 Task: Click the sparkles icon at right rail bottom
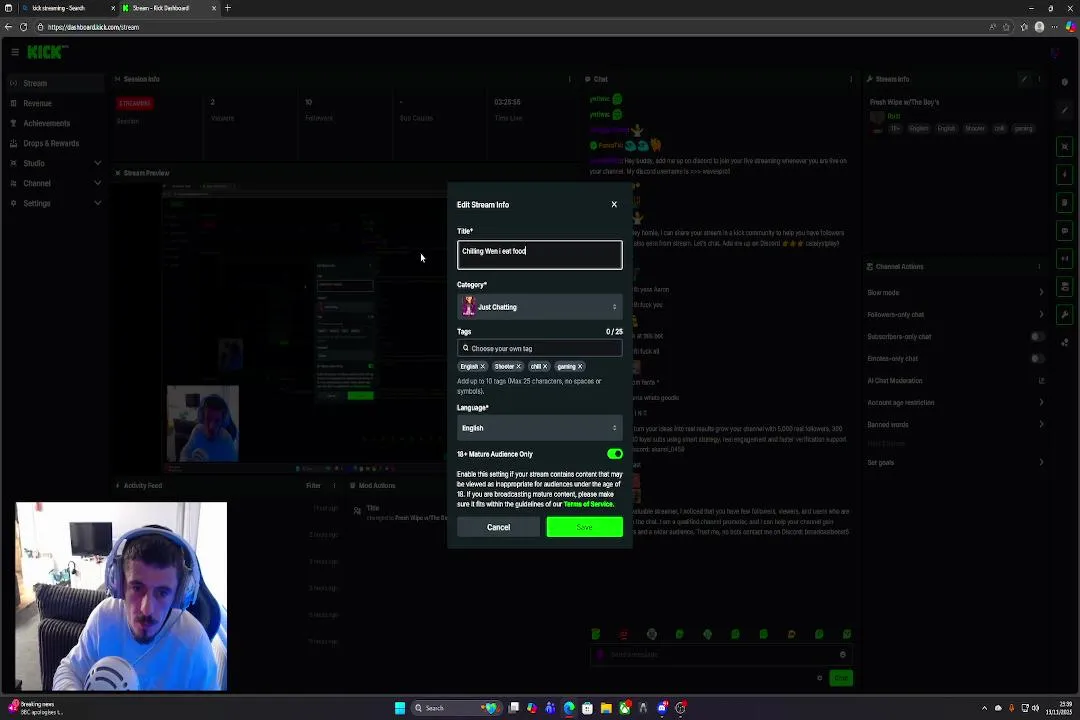[1064, 342]
